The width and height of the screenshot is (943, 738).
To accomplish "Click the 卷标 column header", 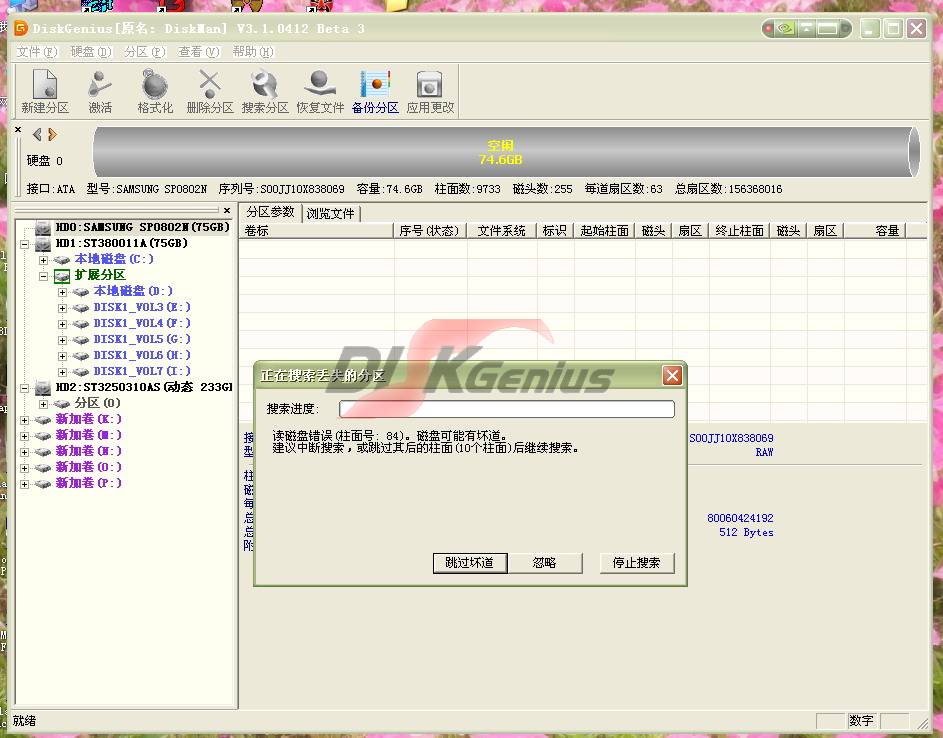I will (x=316, y=231).
